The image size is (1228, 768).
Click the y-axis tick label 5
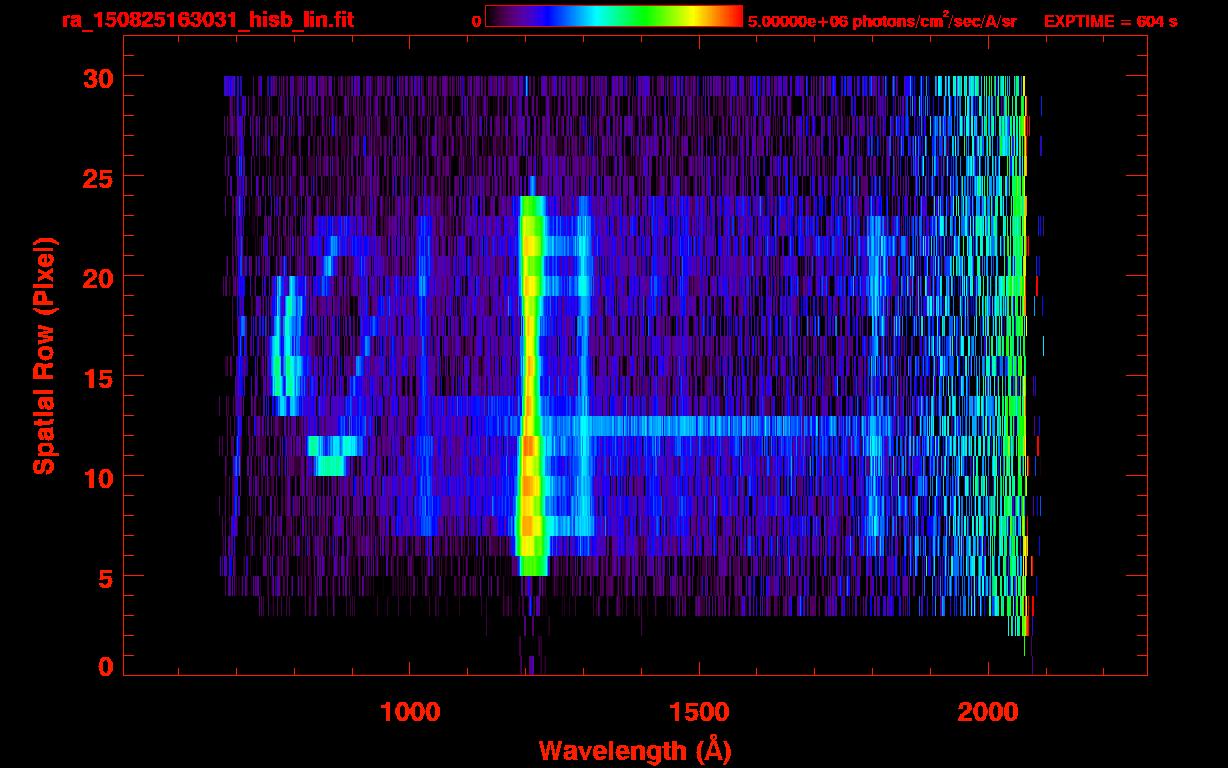(x=105, y=577)
